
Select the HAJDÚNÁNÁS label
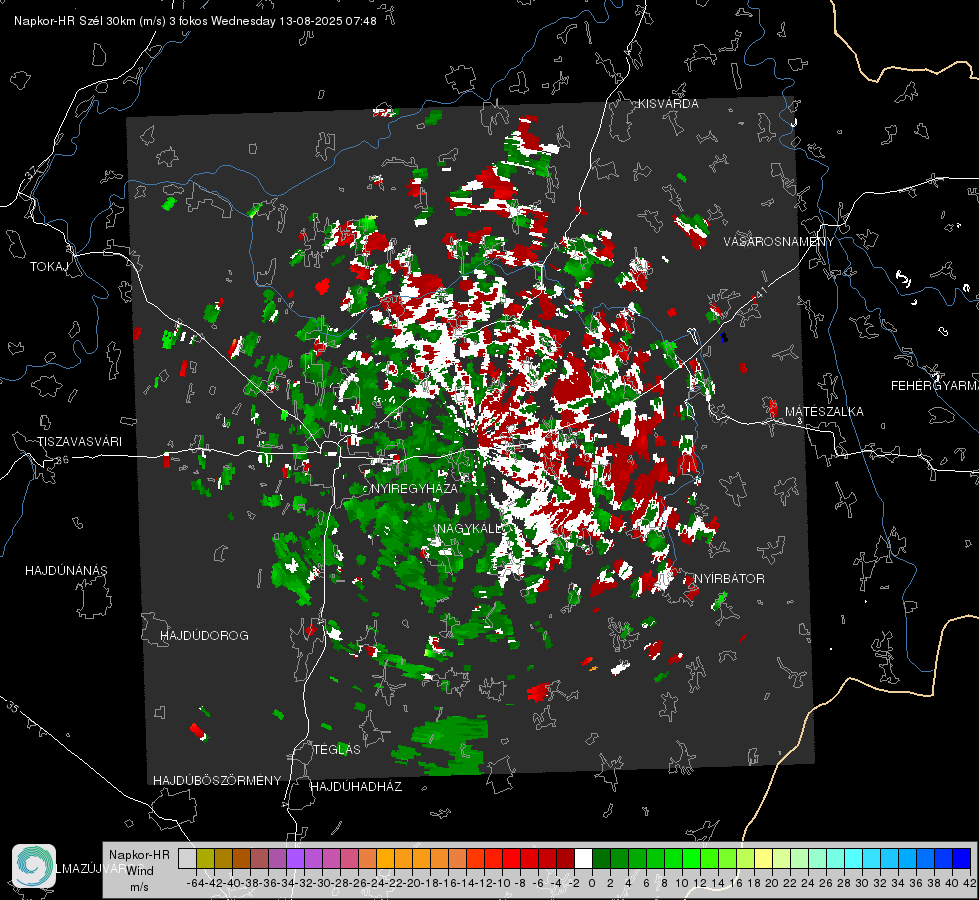pos(66,570)
